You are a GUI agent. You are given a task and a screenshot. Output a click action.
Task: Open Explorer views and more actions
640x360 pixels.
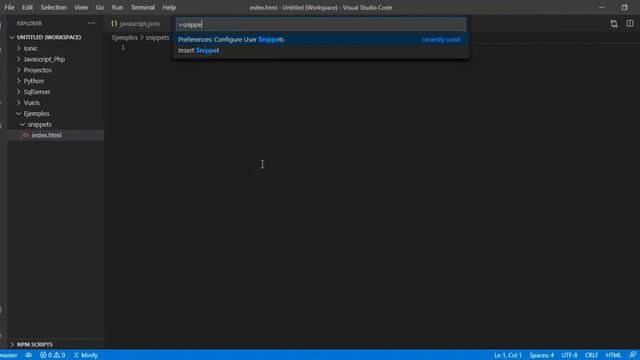91,23
